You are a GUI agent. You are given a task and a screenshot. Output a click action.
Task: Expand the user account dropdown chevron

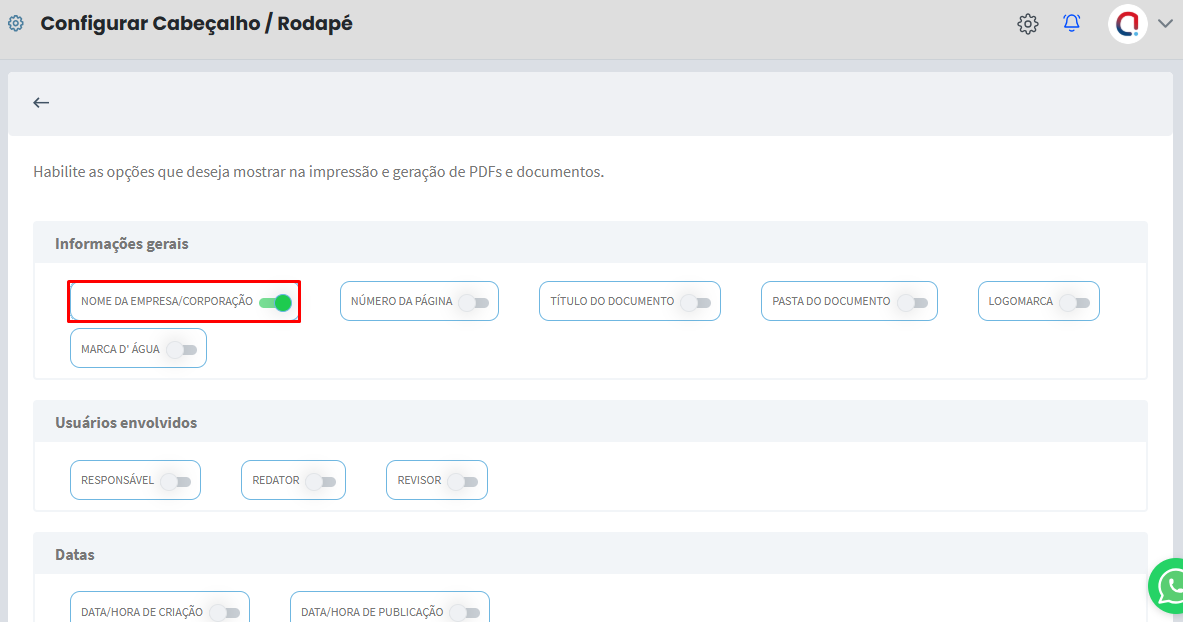[x=1165, y=24]
